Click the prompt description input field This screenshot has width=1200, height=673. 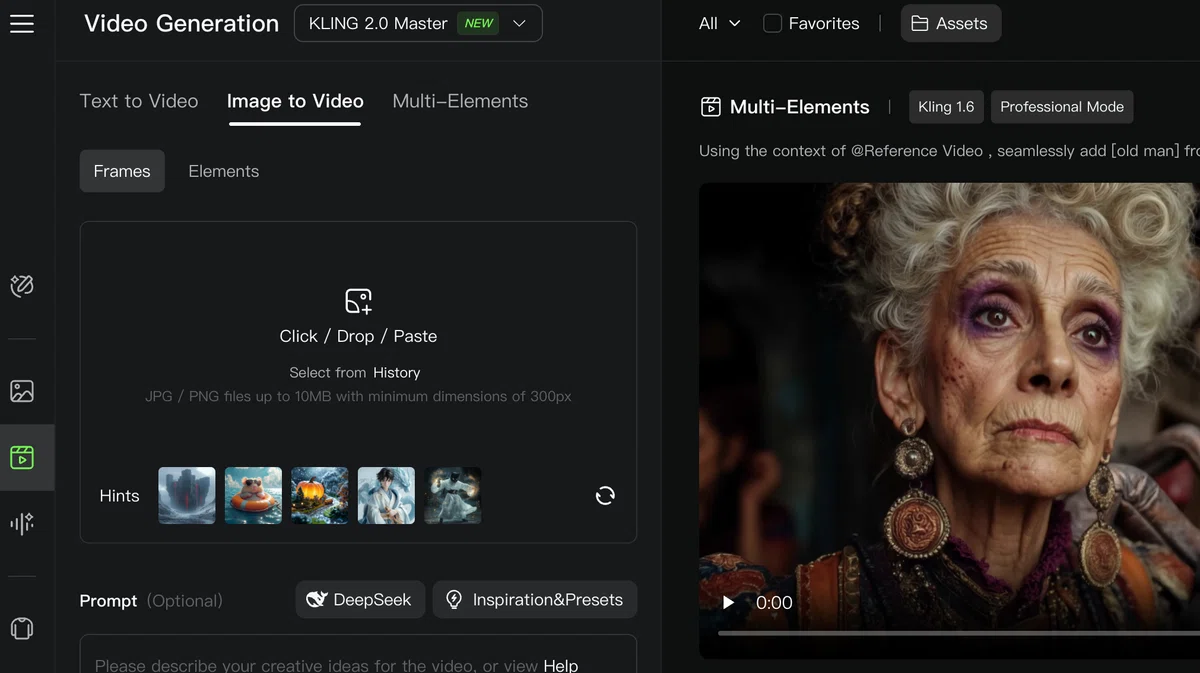coord(358,654)
